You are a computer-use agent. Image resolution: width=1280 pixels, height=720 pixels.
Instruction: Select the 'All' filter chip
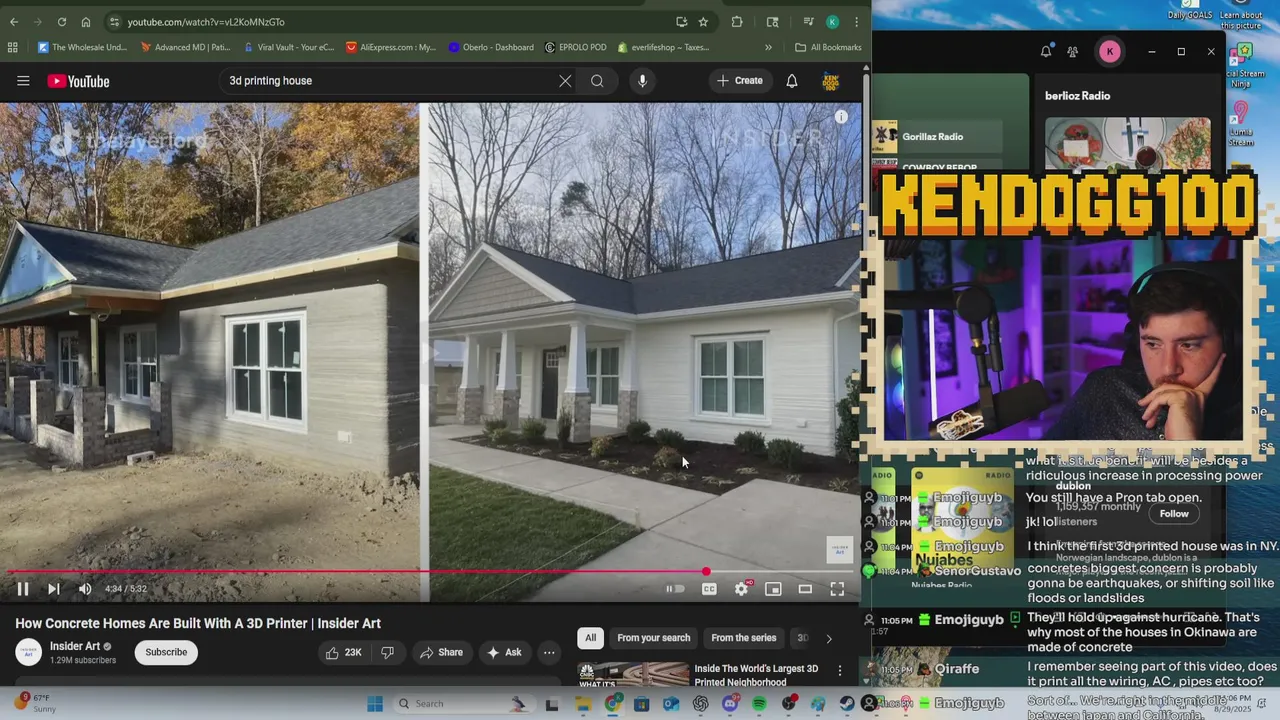(x=591, y=638)
